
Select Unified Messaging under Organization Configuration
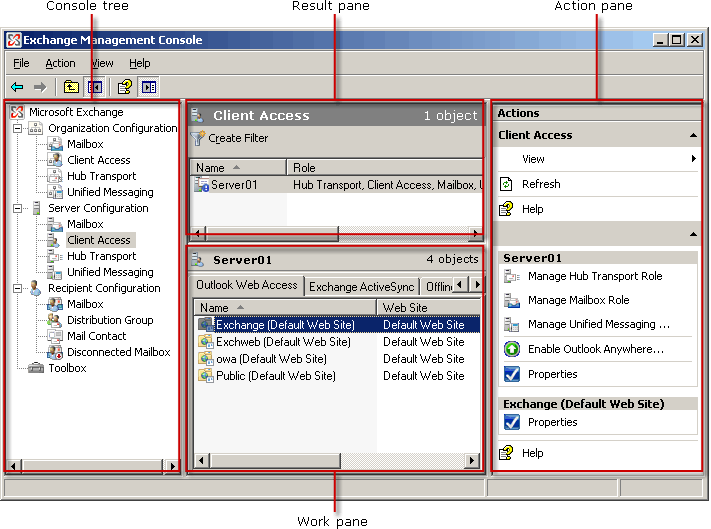pos(110,192)
